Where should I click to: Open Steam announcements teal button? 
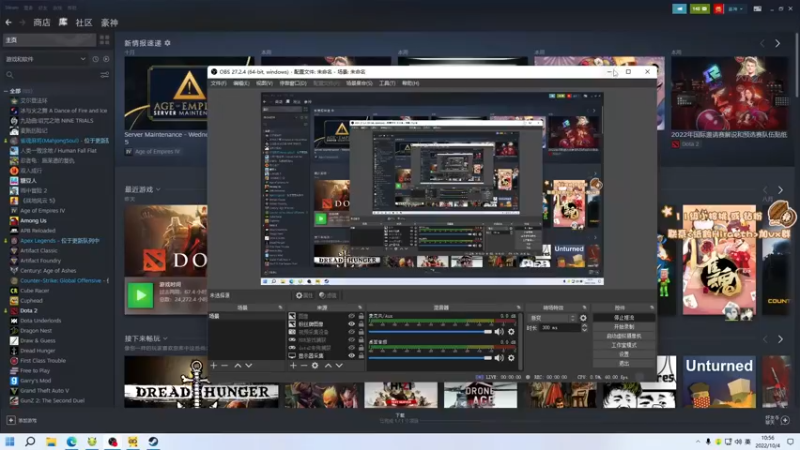click(679, 9)
